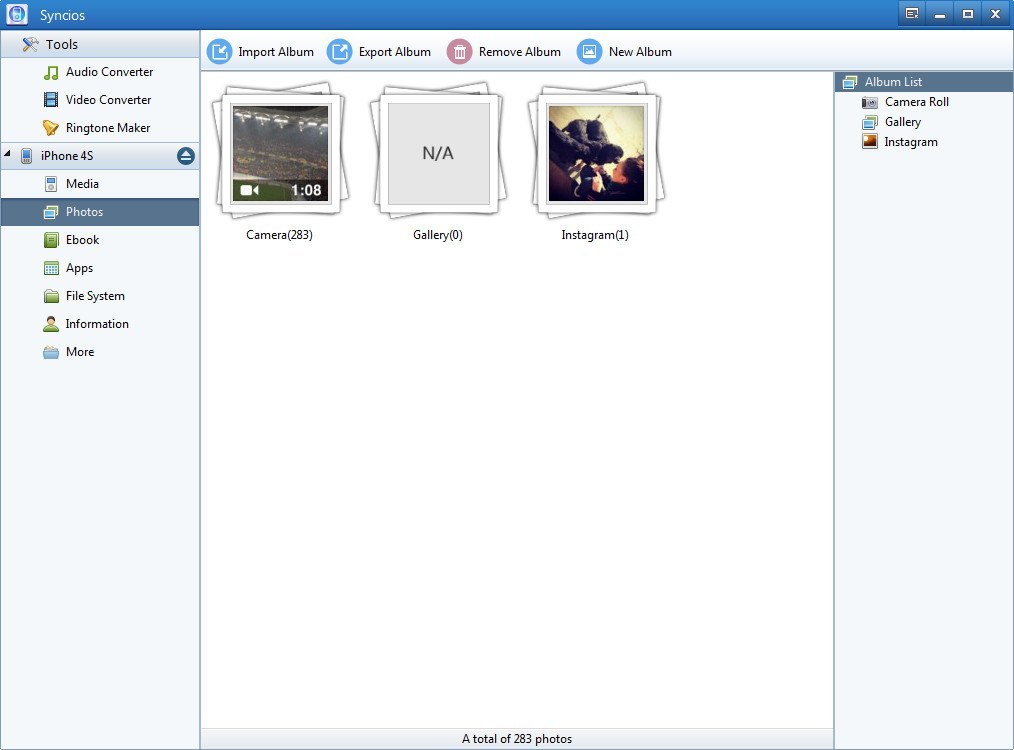
Task: Export the selected album
Action: (x=380, y=51)
